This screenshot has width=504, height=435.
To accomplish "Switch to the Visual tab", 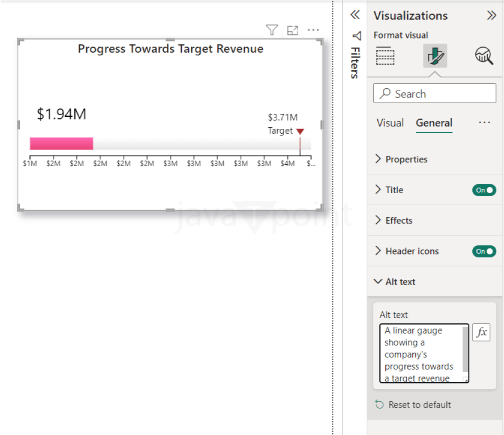I will (x=390, y=123).
